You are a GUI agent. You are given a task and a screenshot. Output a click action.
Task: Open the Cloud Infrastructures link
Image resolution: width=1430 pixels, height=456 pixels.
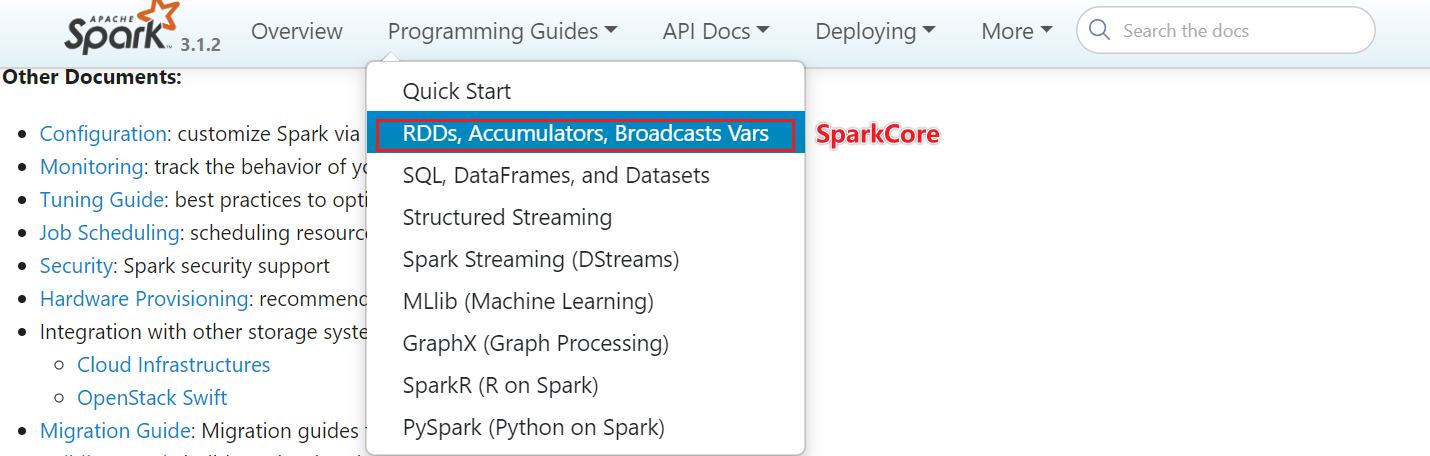click(x=174, y=365)
